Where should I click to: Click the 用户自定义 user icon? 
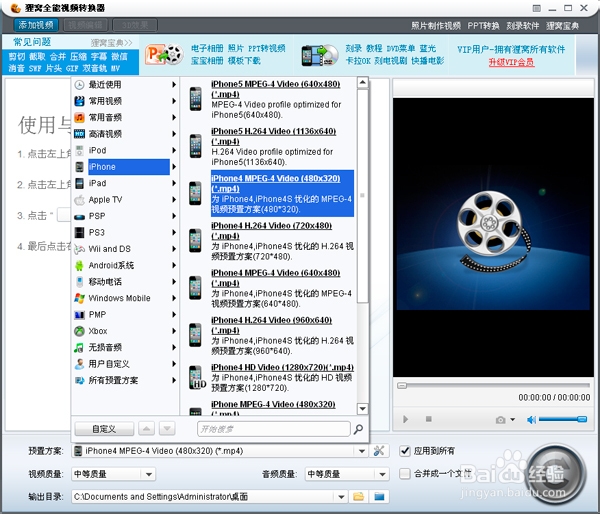[x=79, y=364]
